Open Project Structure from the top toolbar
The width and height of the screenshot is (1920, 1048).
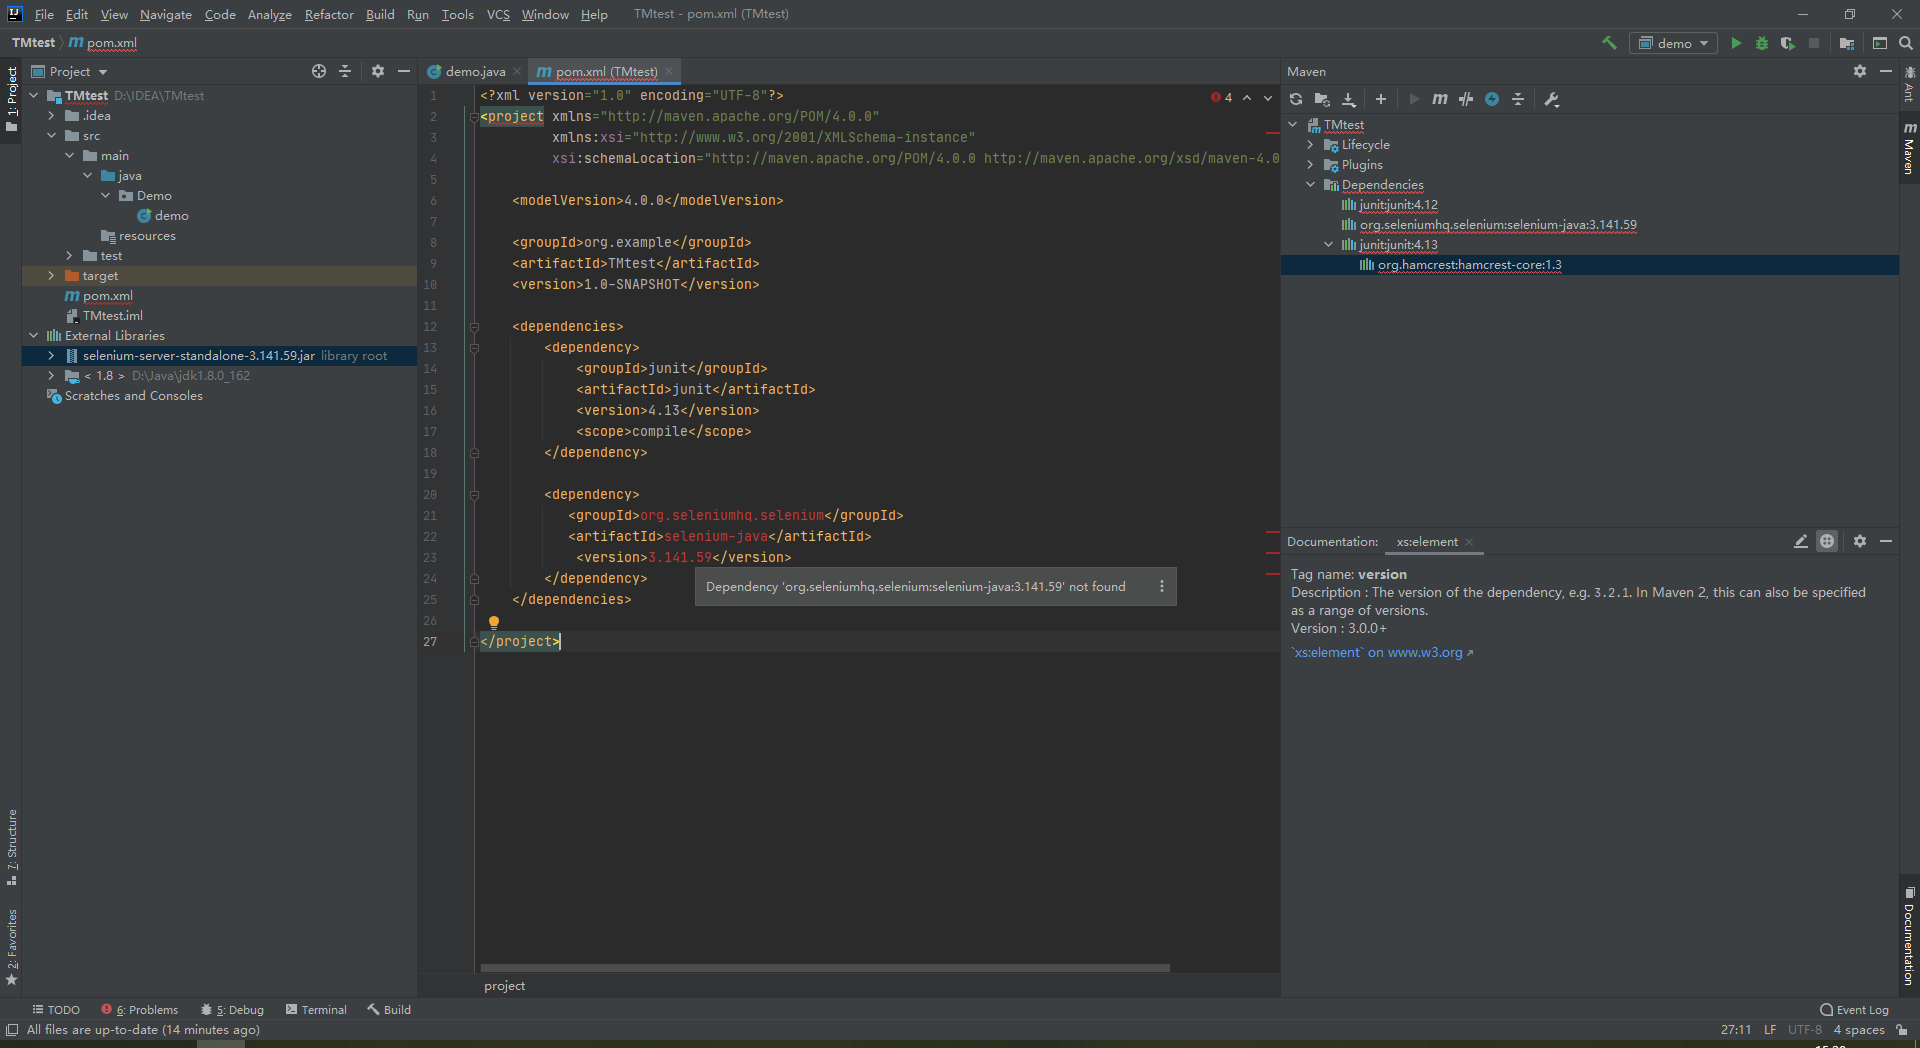coord(1847,43)
